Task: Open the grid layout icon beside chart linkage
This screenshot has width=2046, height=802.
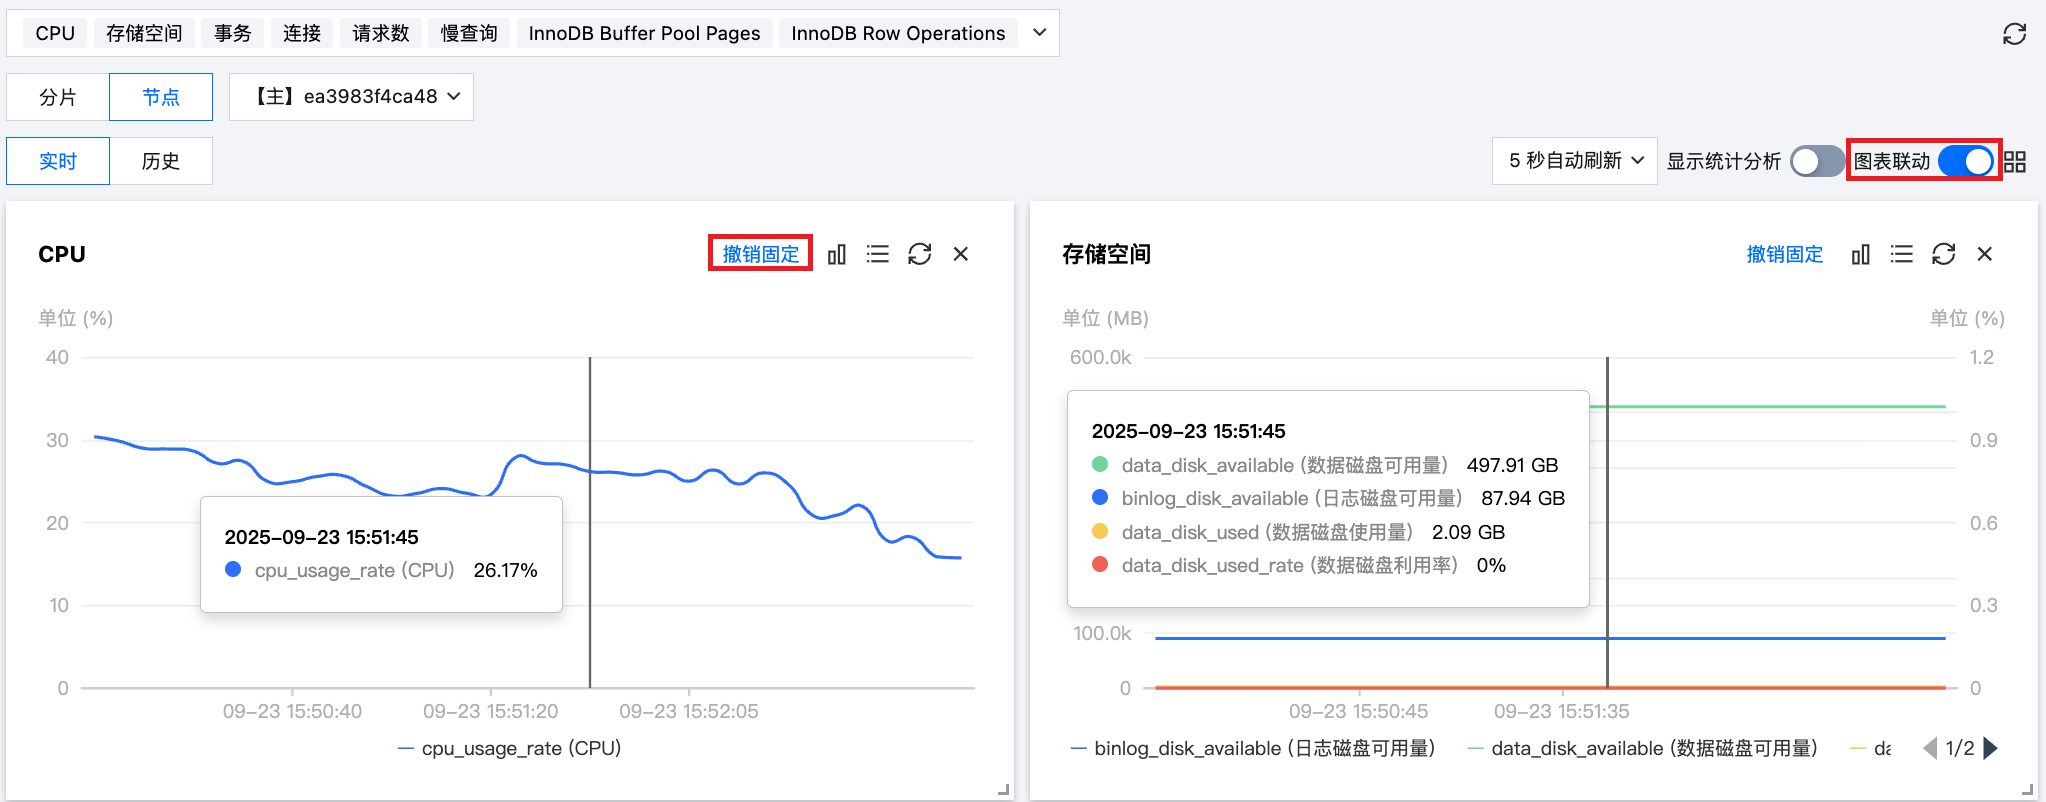Action: [x=2015, y=162]
